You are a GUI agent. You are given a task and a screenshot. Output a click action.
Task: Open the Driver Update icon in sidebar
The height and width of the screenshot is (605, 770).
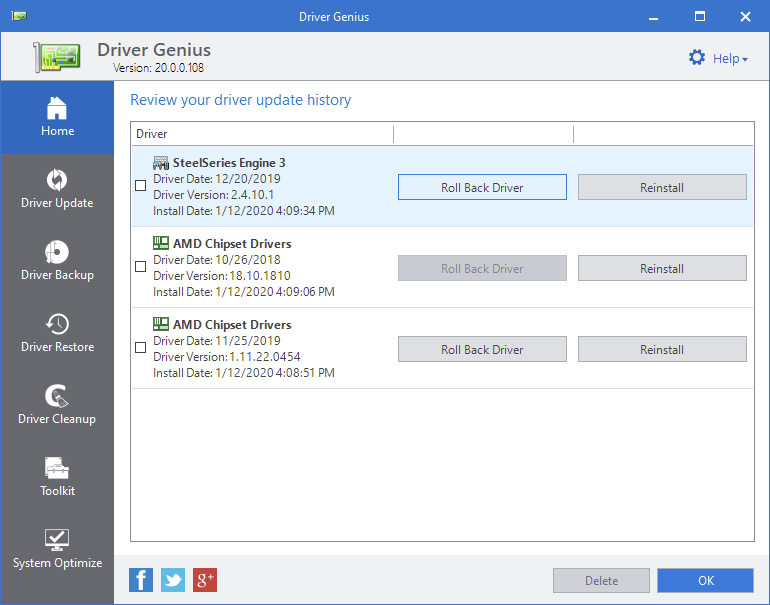click(57, 179)
